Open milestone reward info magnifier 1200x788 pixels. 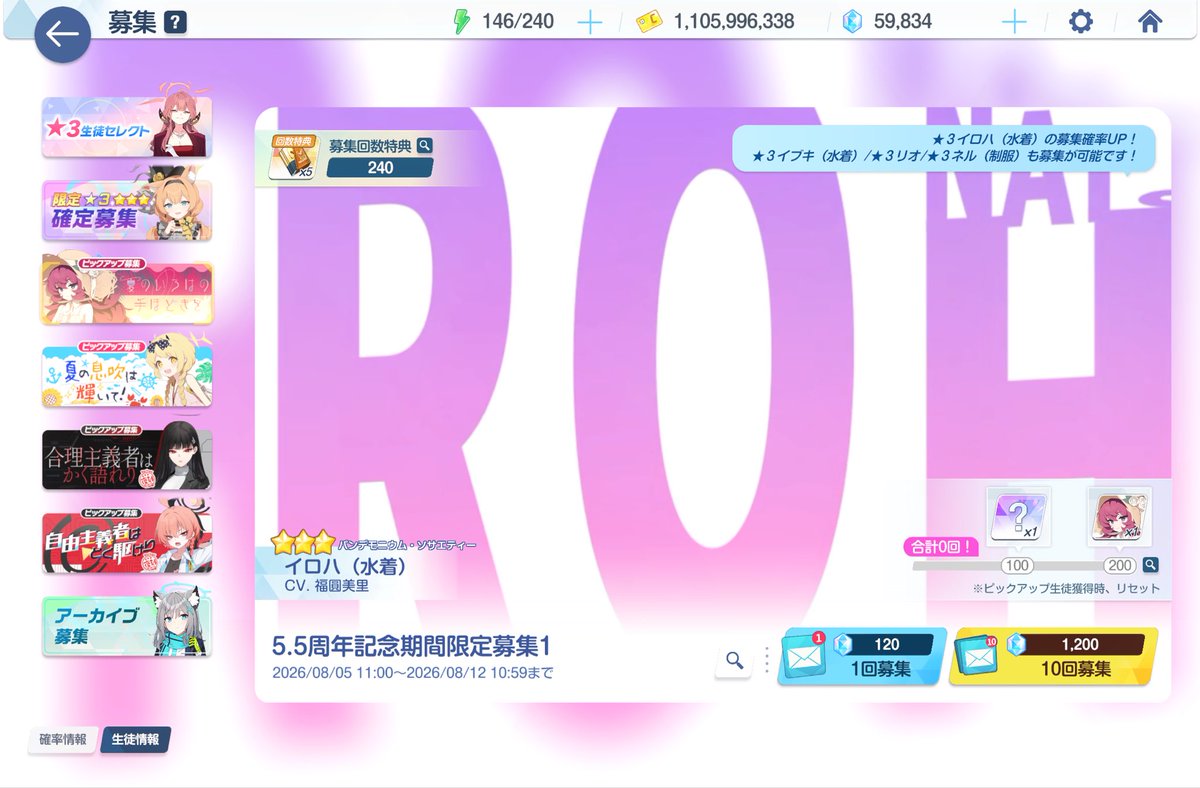coord(1151,564)
